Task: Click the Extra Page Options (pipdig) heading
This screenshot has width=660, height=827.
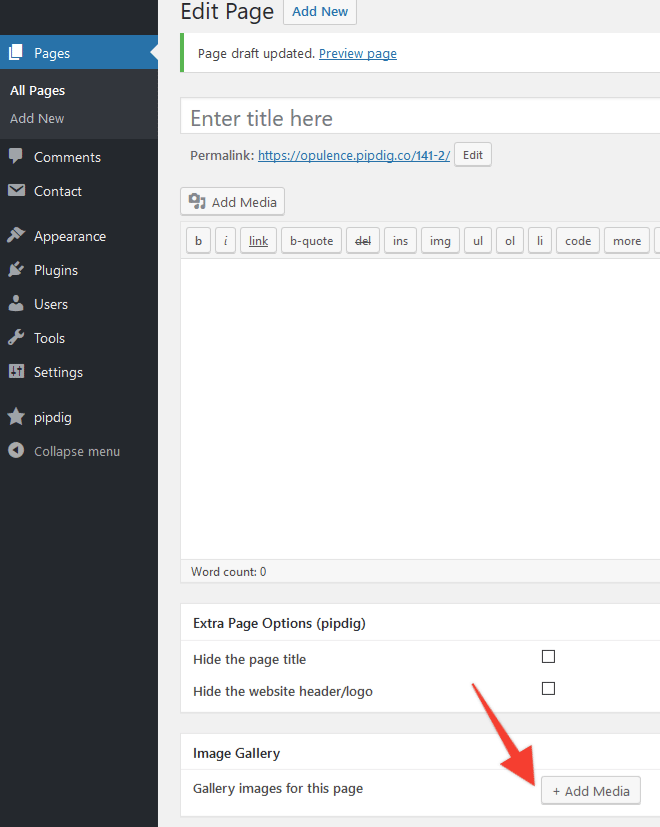Action: tap(279, 623)
